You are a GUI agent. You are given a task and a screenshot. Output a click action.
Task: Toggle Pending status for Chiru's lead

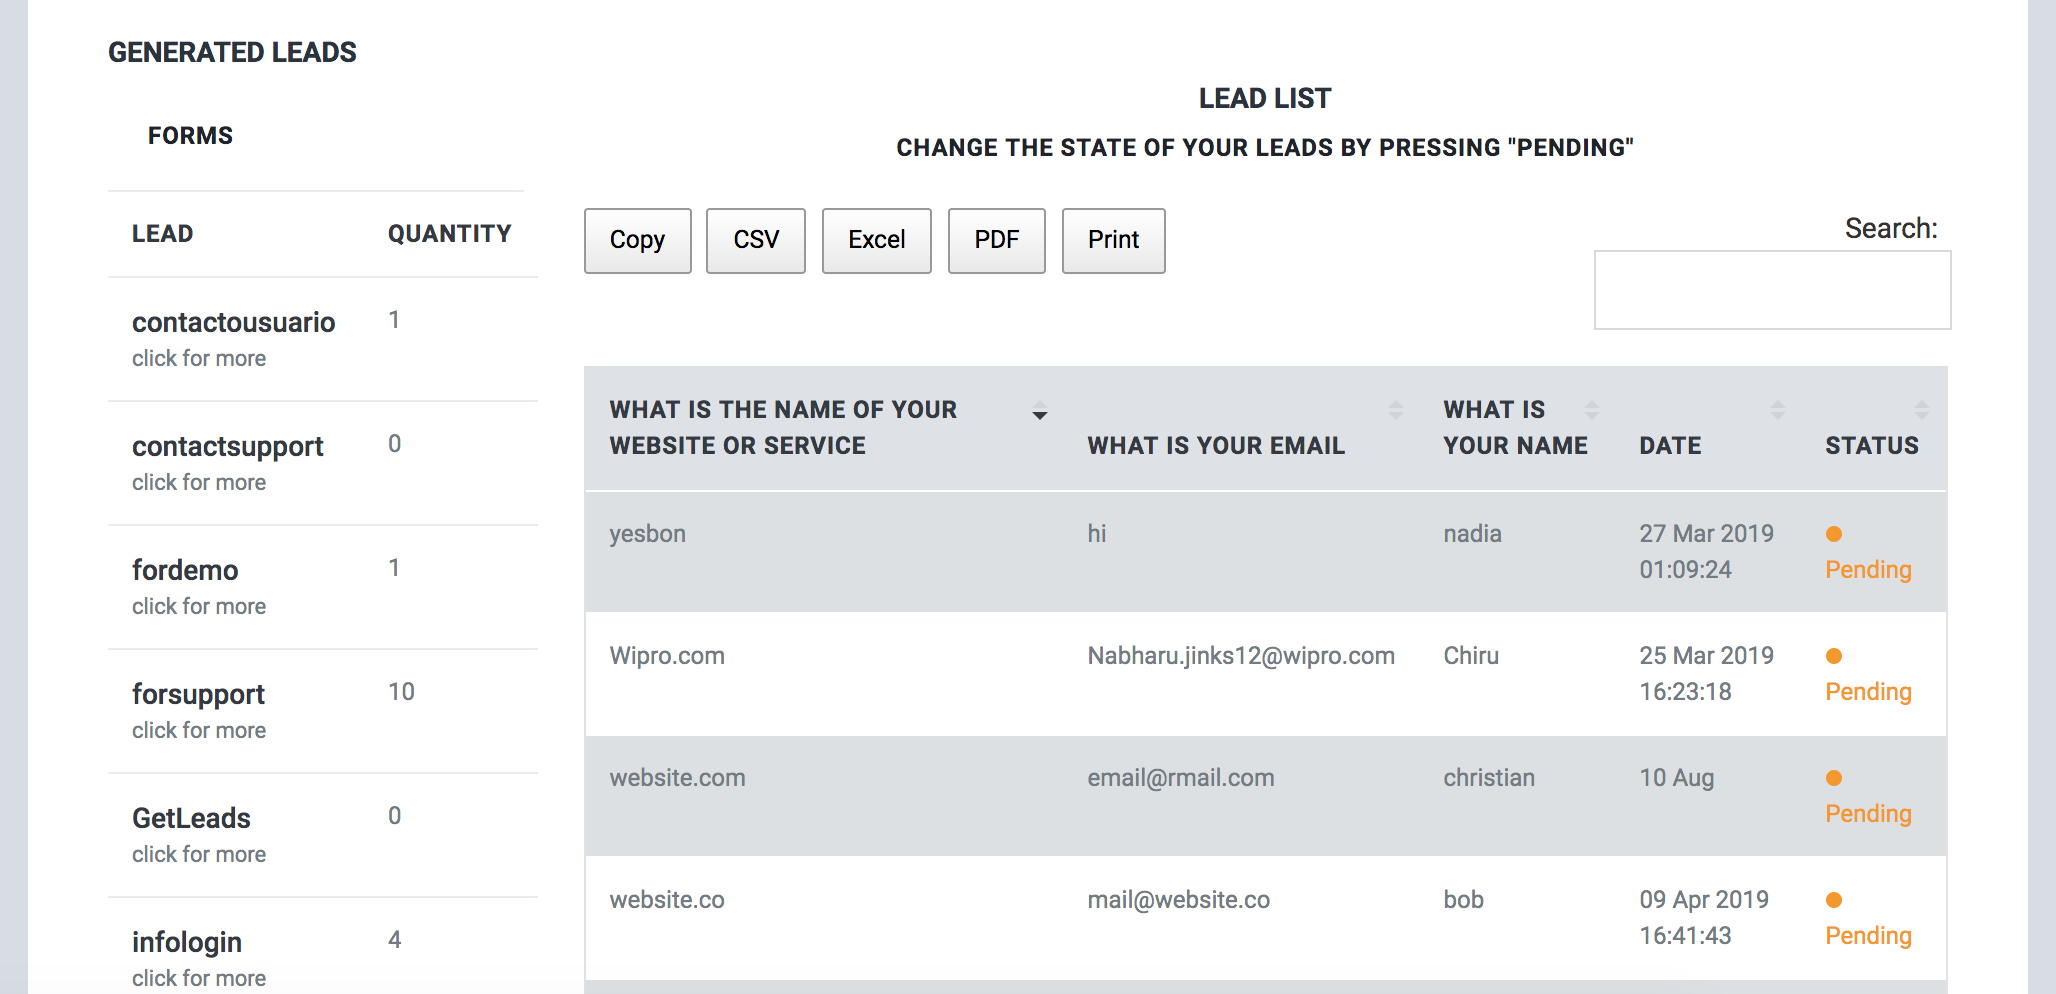(x=1868, y=692)
